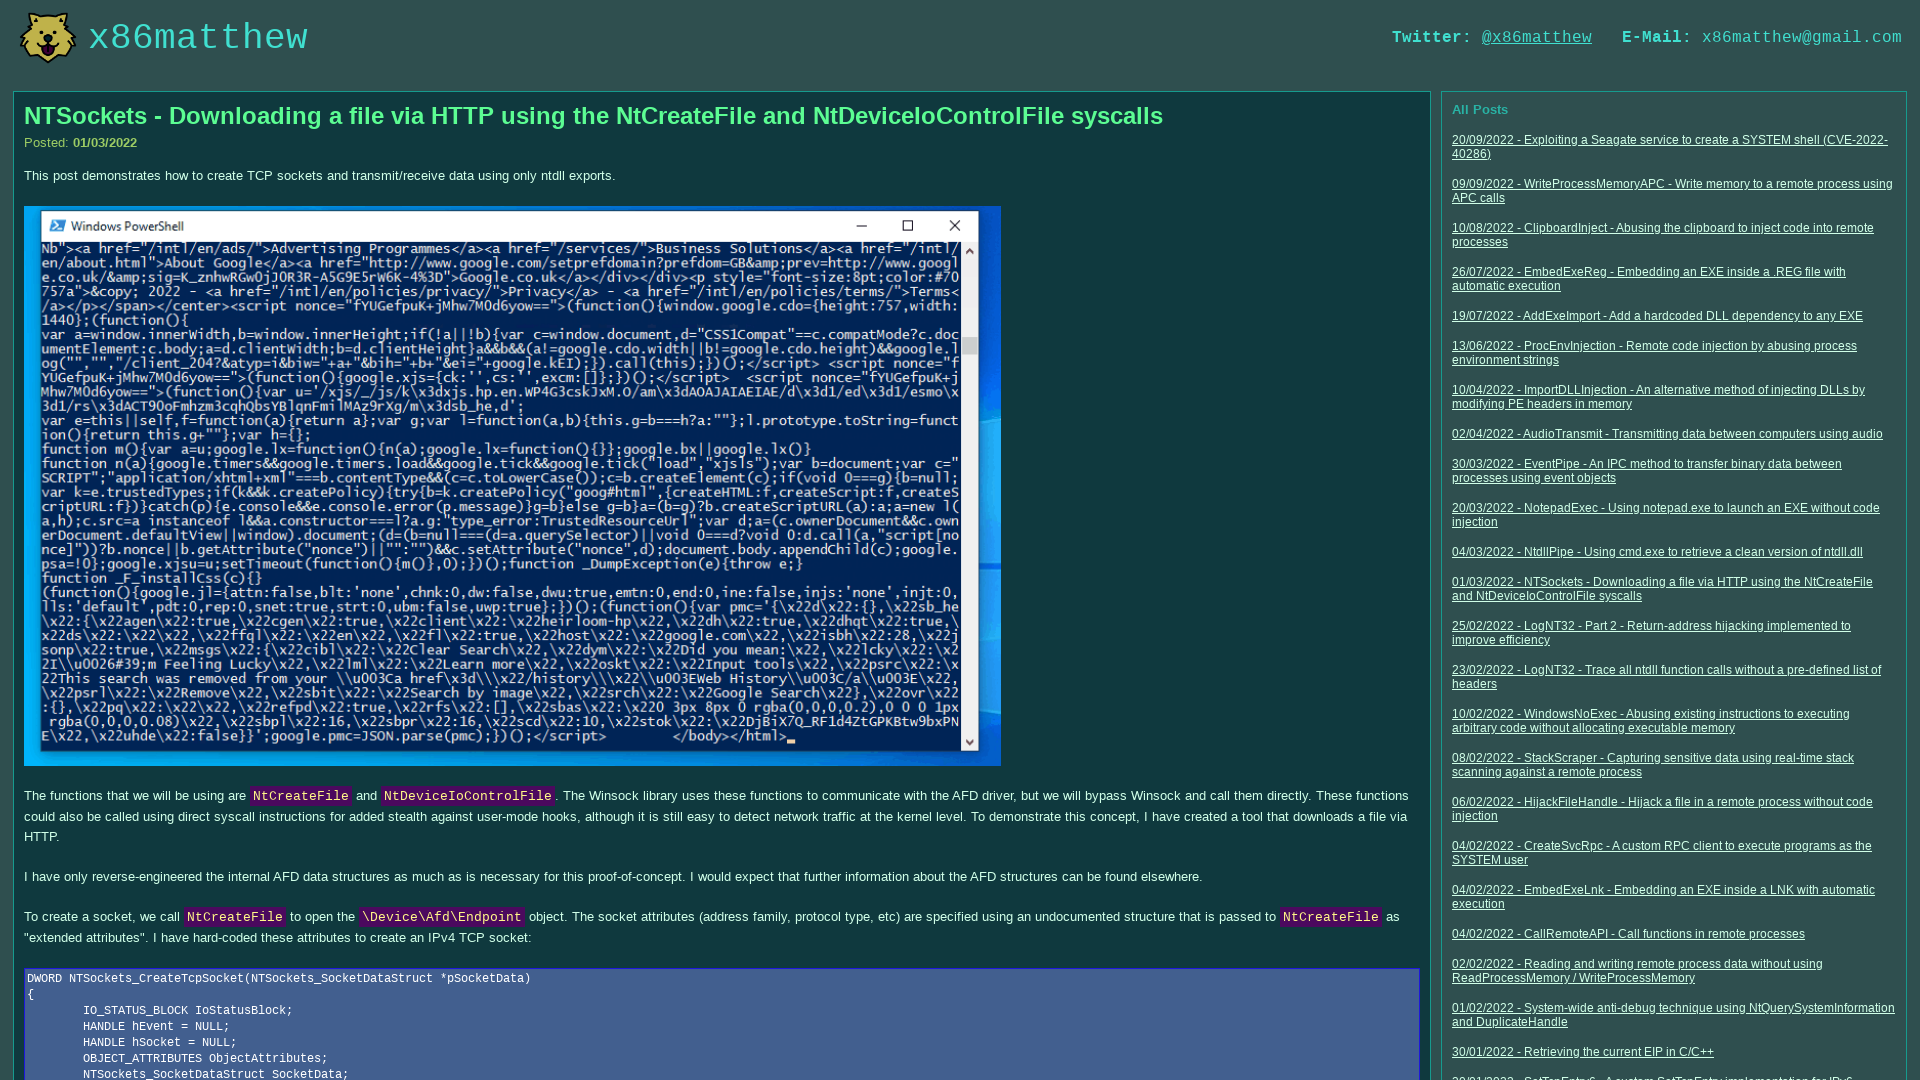This screenshot has width=1920, height=1080.
Task: Open the LogNT32 trace ntdll calls post
Action: pyautogui.click(x=1666, y=677)
